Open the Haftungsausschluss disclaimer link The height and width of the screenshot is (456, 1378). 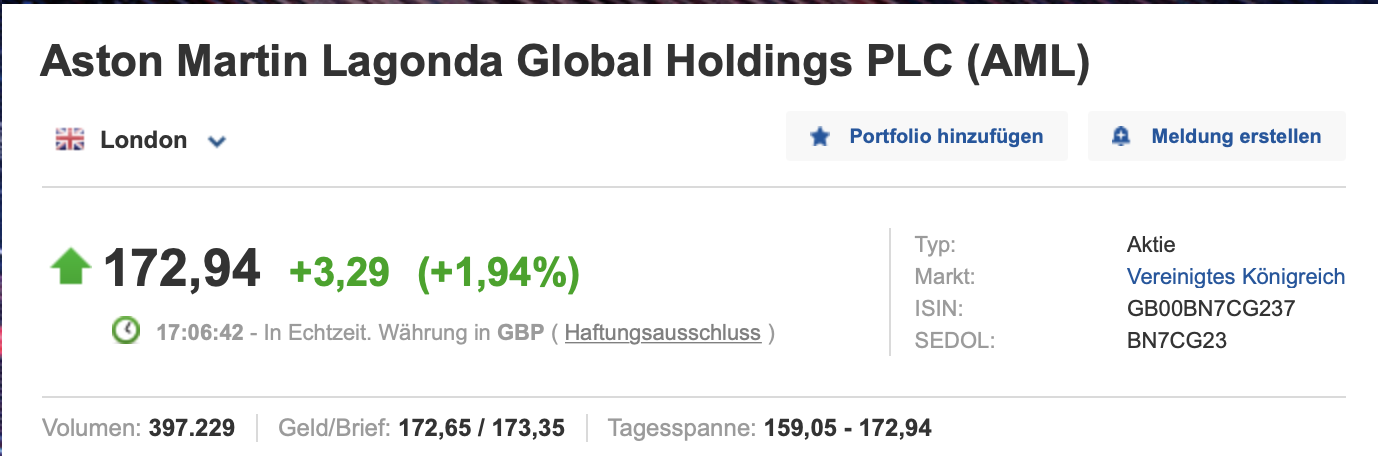click(x=662, y=332)
